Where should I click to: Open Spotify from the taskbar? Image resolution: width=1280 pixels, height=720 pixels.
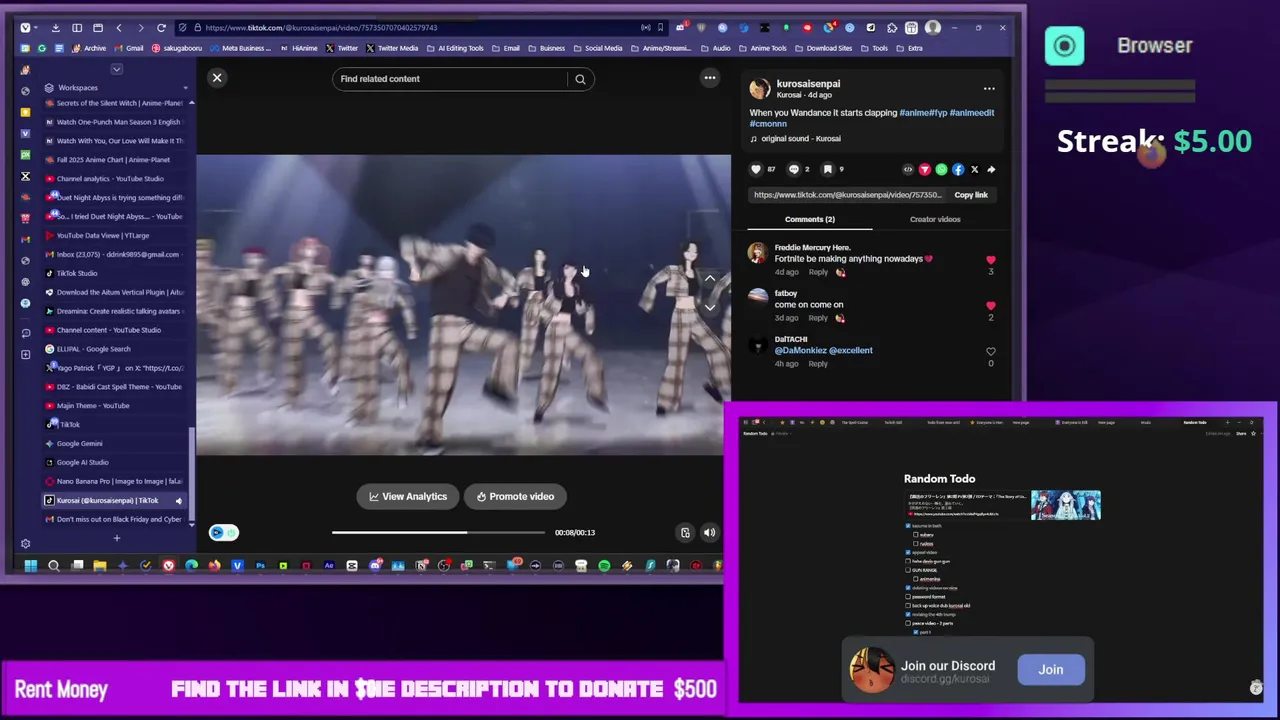point(604,566)
